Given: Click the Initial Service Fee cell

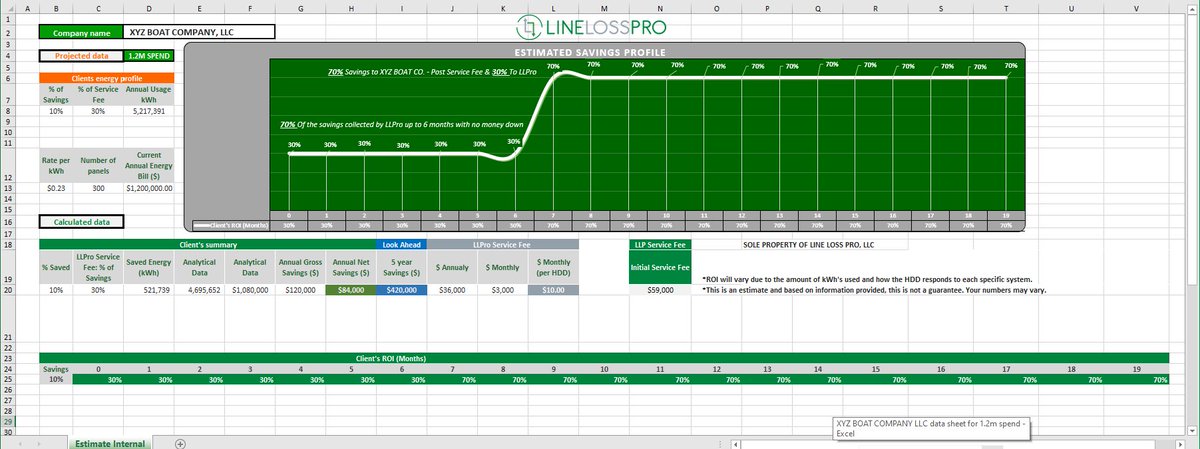Looking at the screenshot, I should click(x=658, y=267).
